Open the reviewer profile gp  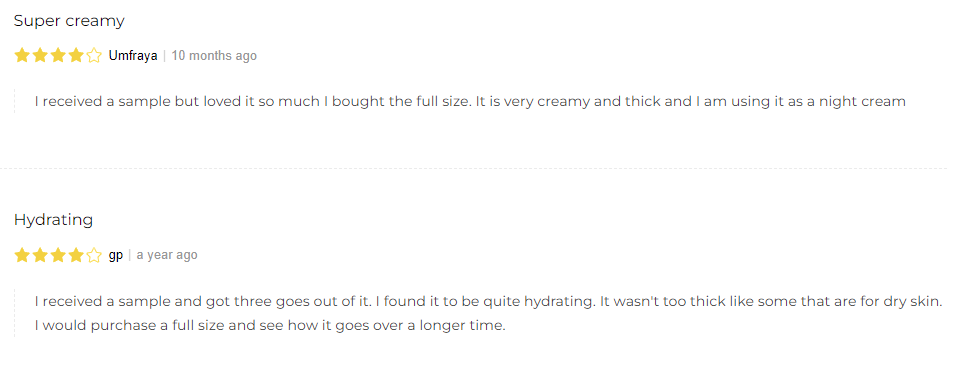coord(115,255)
